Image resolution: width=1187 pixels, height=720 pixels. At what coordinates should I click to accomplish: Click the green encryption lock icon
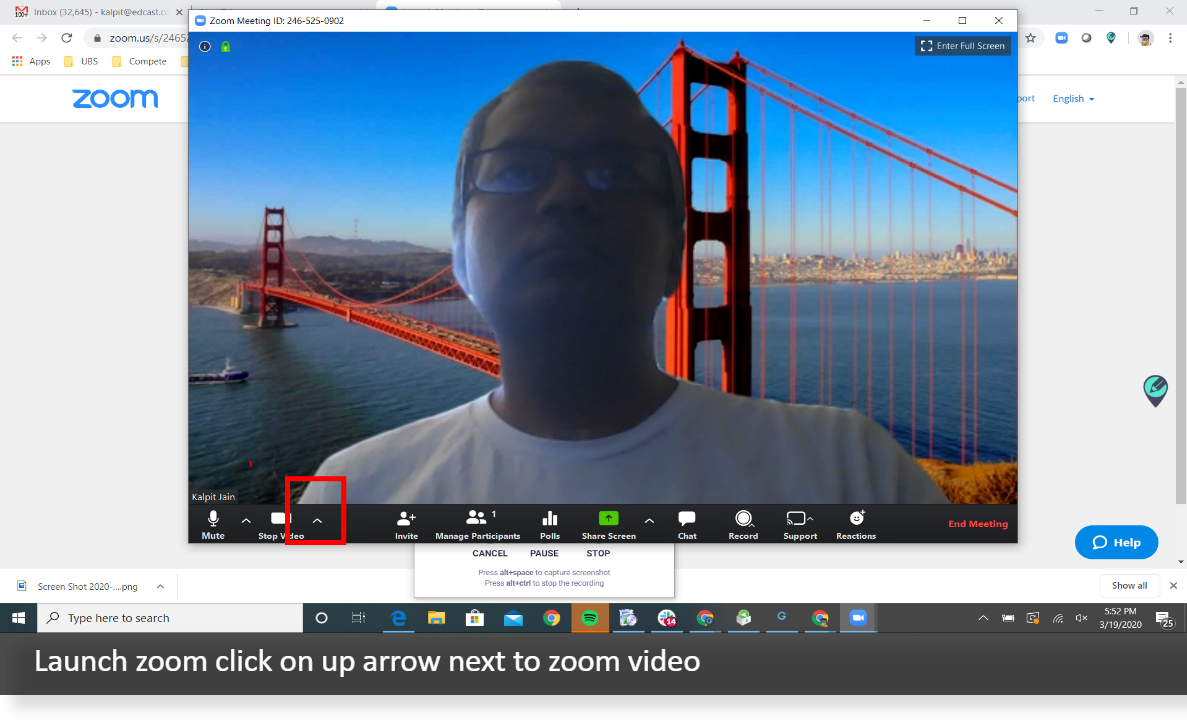click(226, 47)
